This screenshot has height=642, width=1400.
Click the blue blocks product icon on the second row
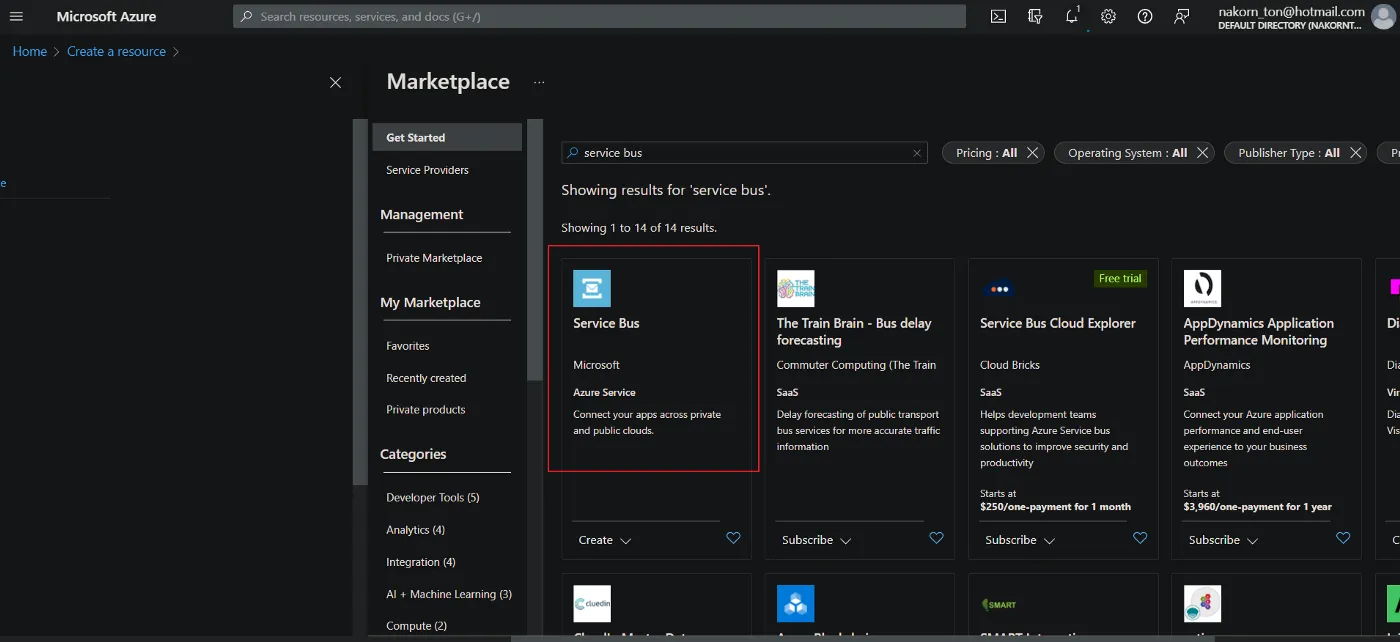coord(796,604)
